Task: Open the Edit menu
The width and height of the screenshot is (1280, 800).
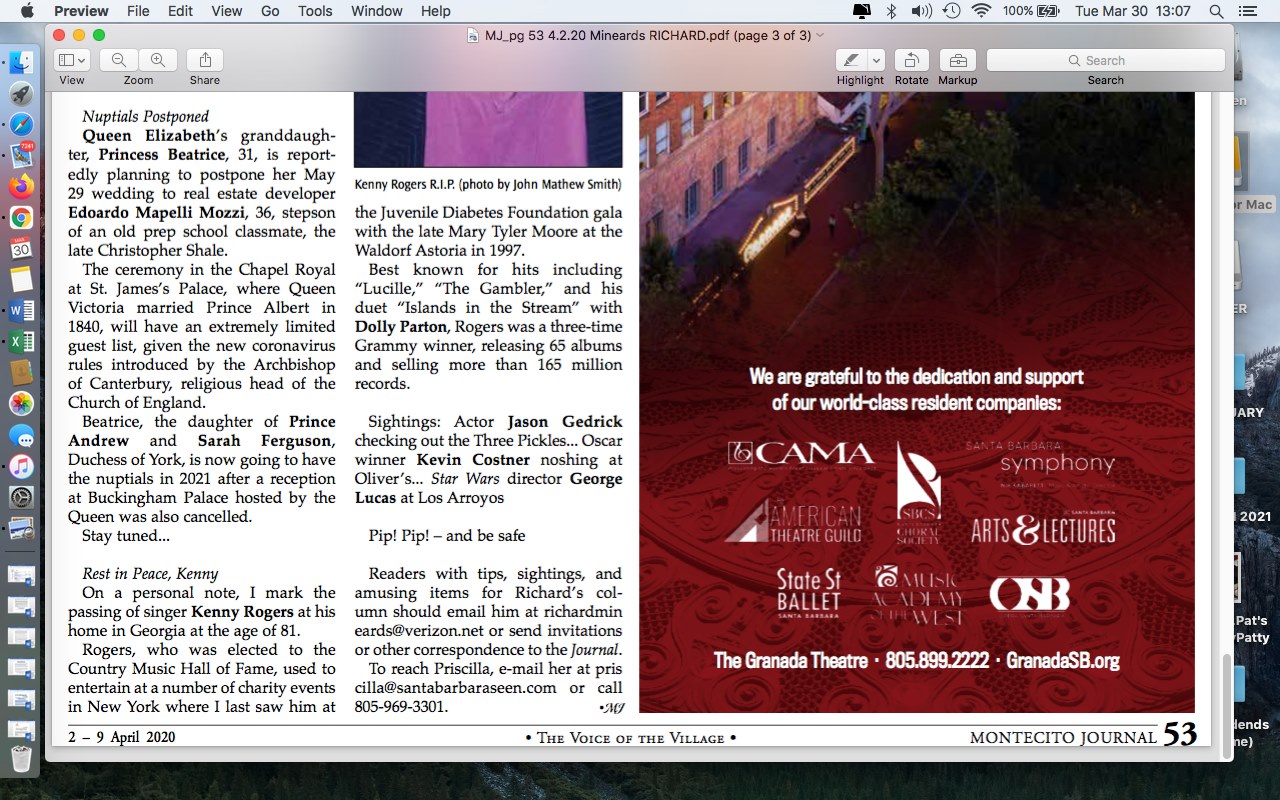Action: pos(180,11)
